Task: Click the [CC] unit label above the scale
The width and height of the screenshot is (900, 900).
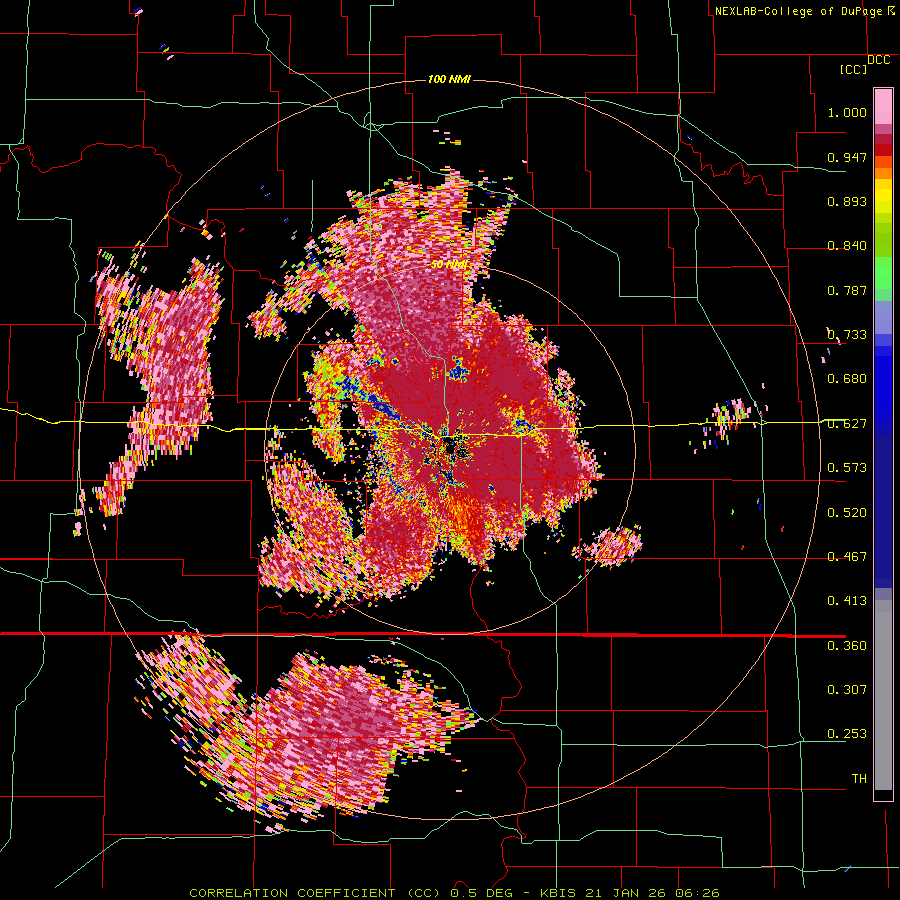Action: point(853,69)
